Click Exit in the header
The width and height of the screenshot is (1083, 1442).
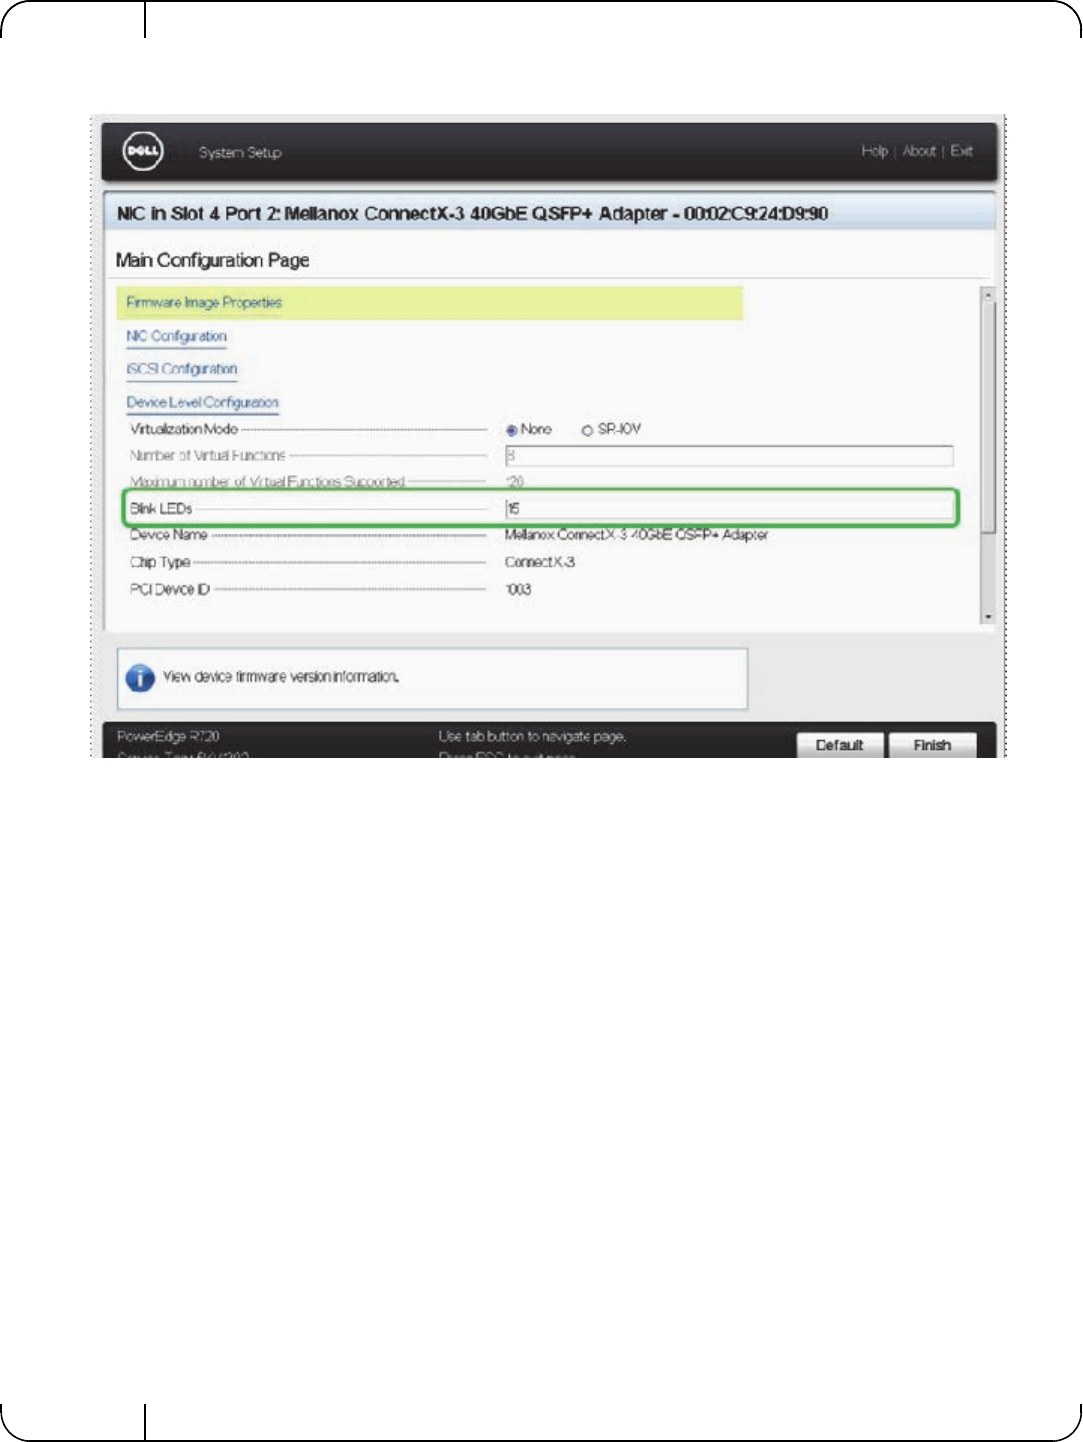[x=962, y=151]
